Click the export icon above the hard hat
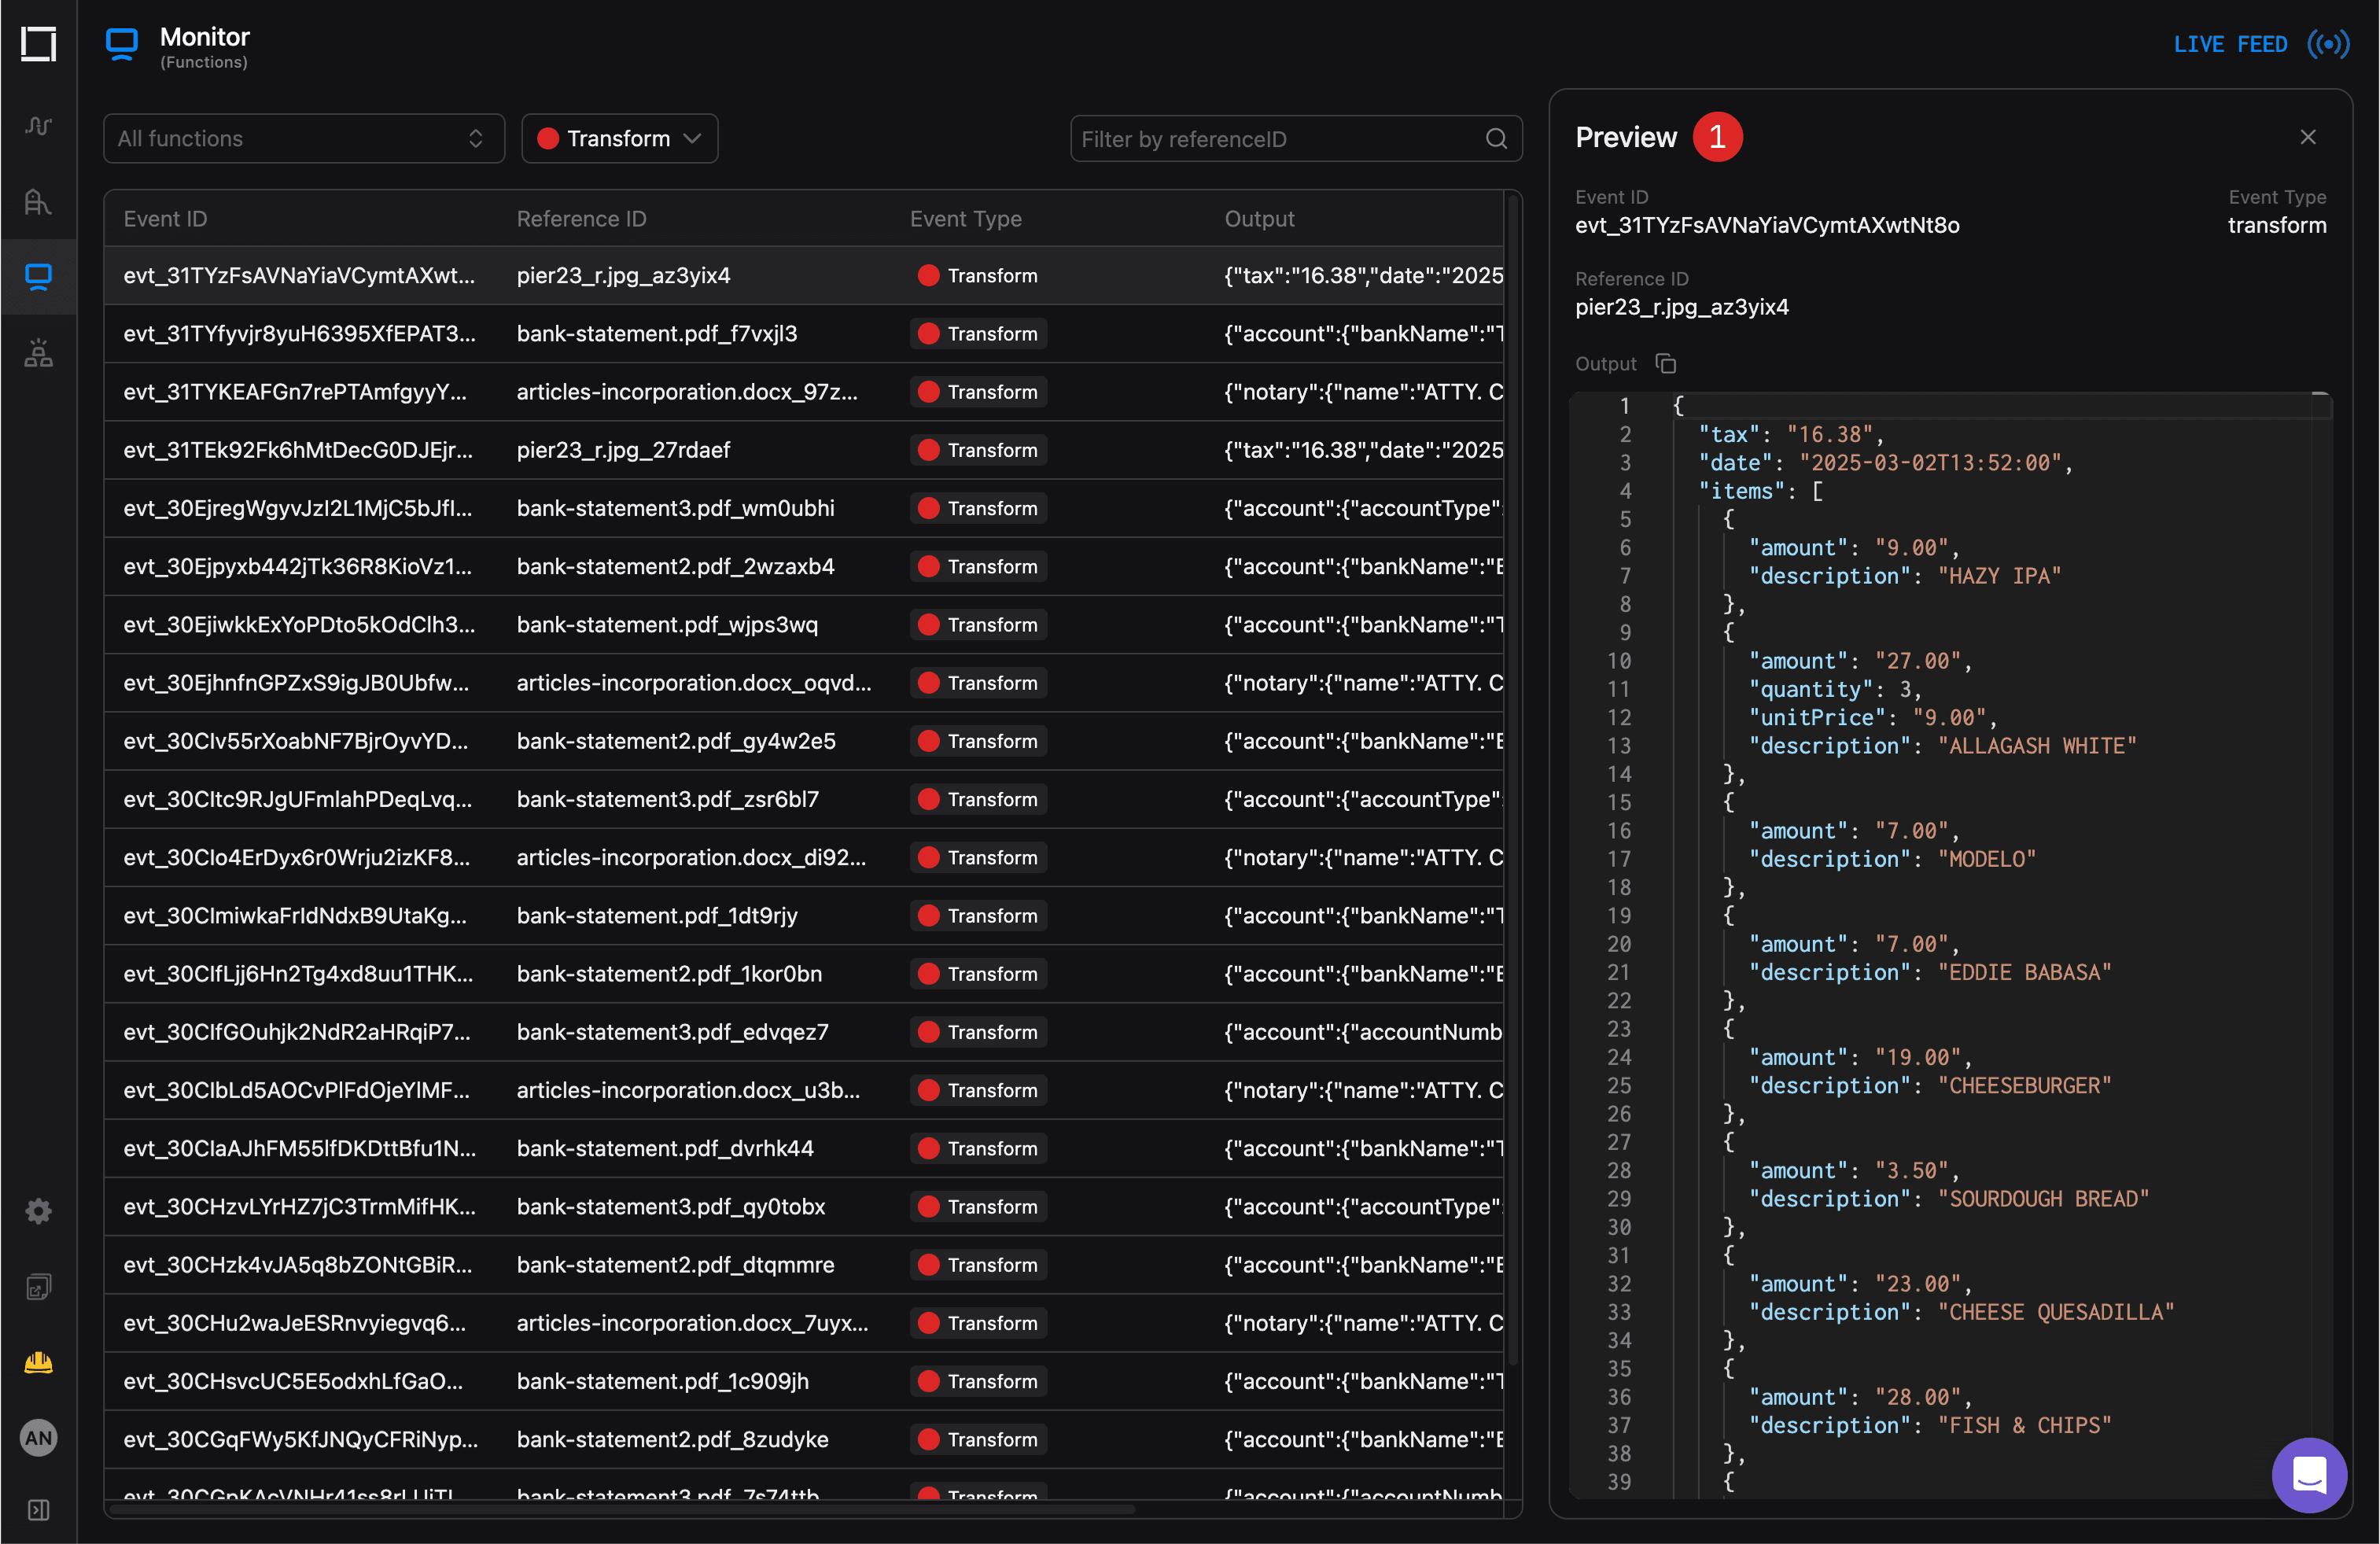This screenshot has width=2380, height=1544. [x=38, y=1287]
